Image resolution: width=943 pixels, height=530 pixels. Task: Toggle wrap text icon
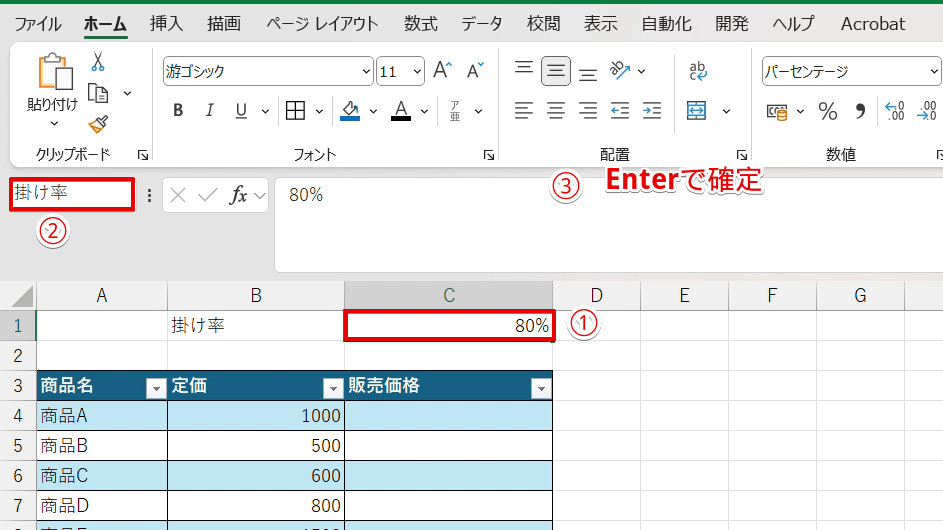pos(698,71)
